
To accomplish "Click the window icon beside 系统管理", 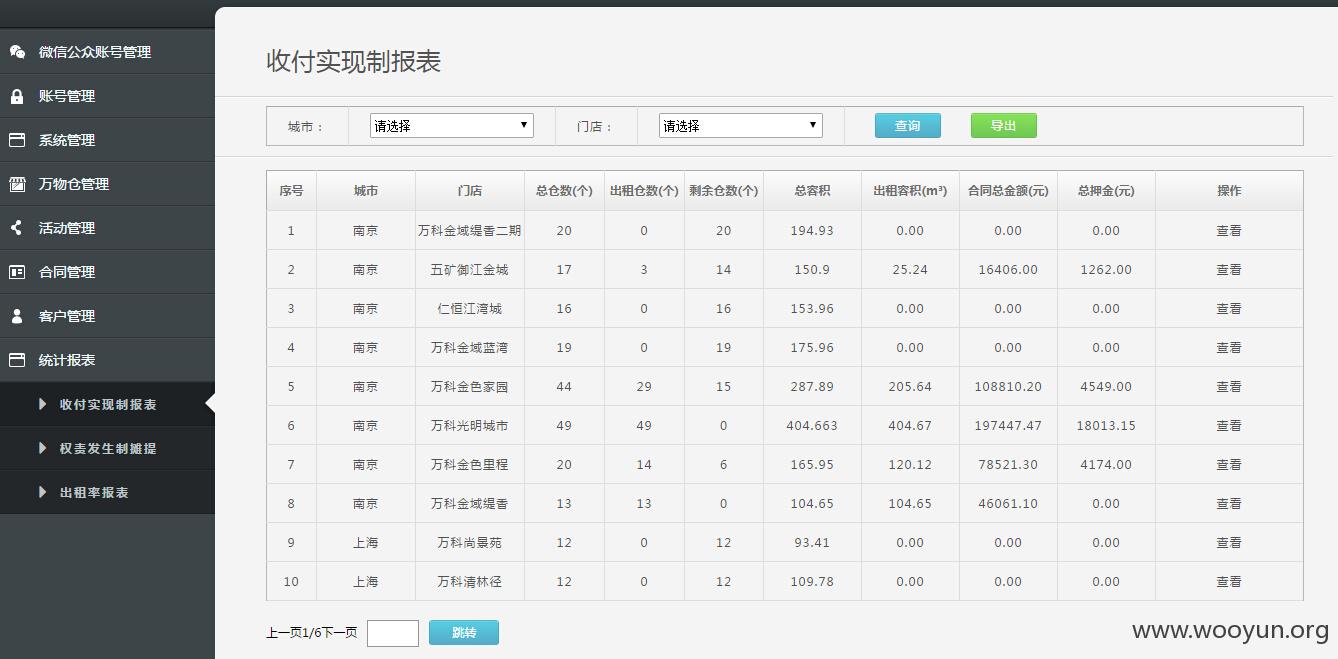I will coord(17,140).
